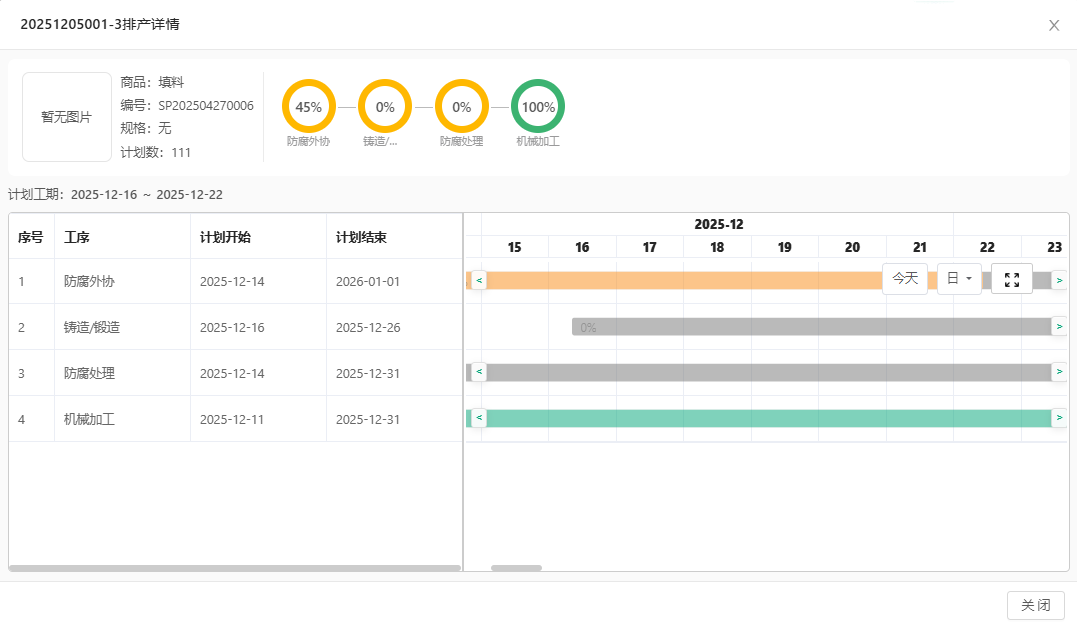This screenshot has width=1077, height=628.
Task: Click the 计划开始 column header
Action: click(226, 237)
